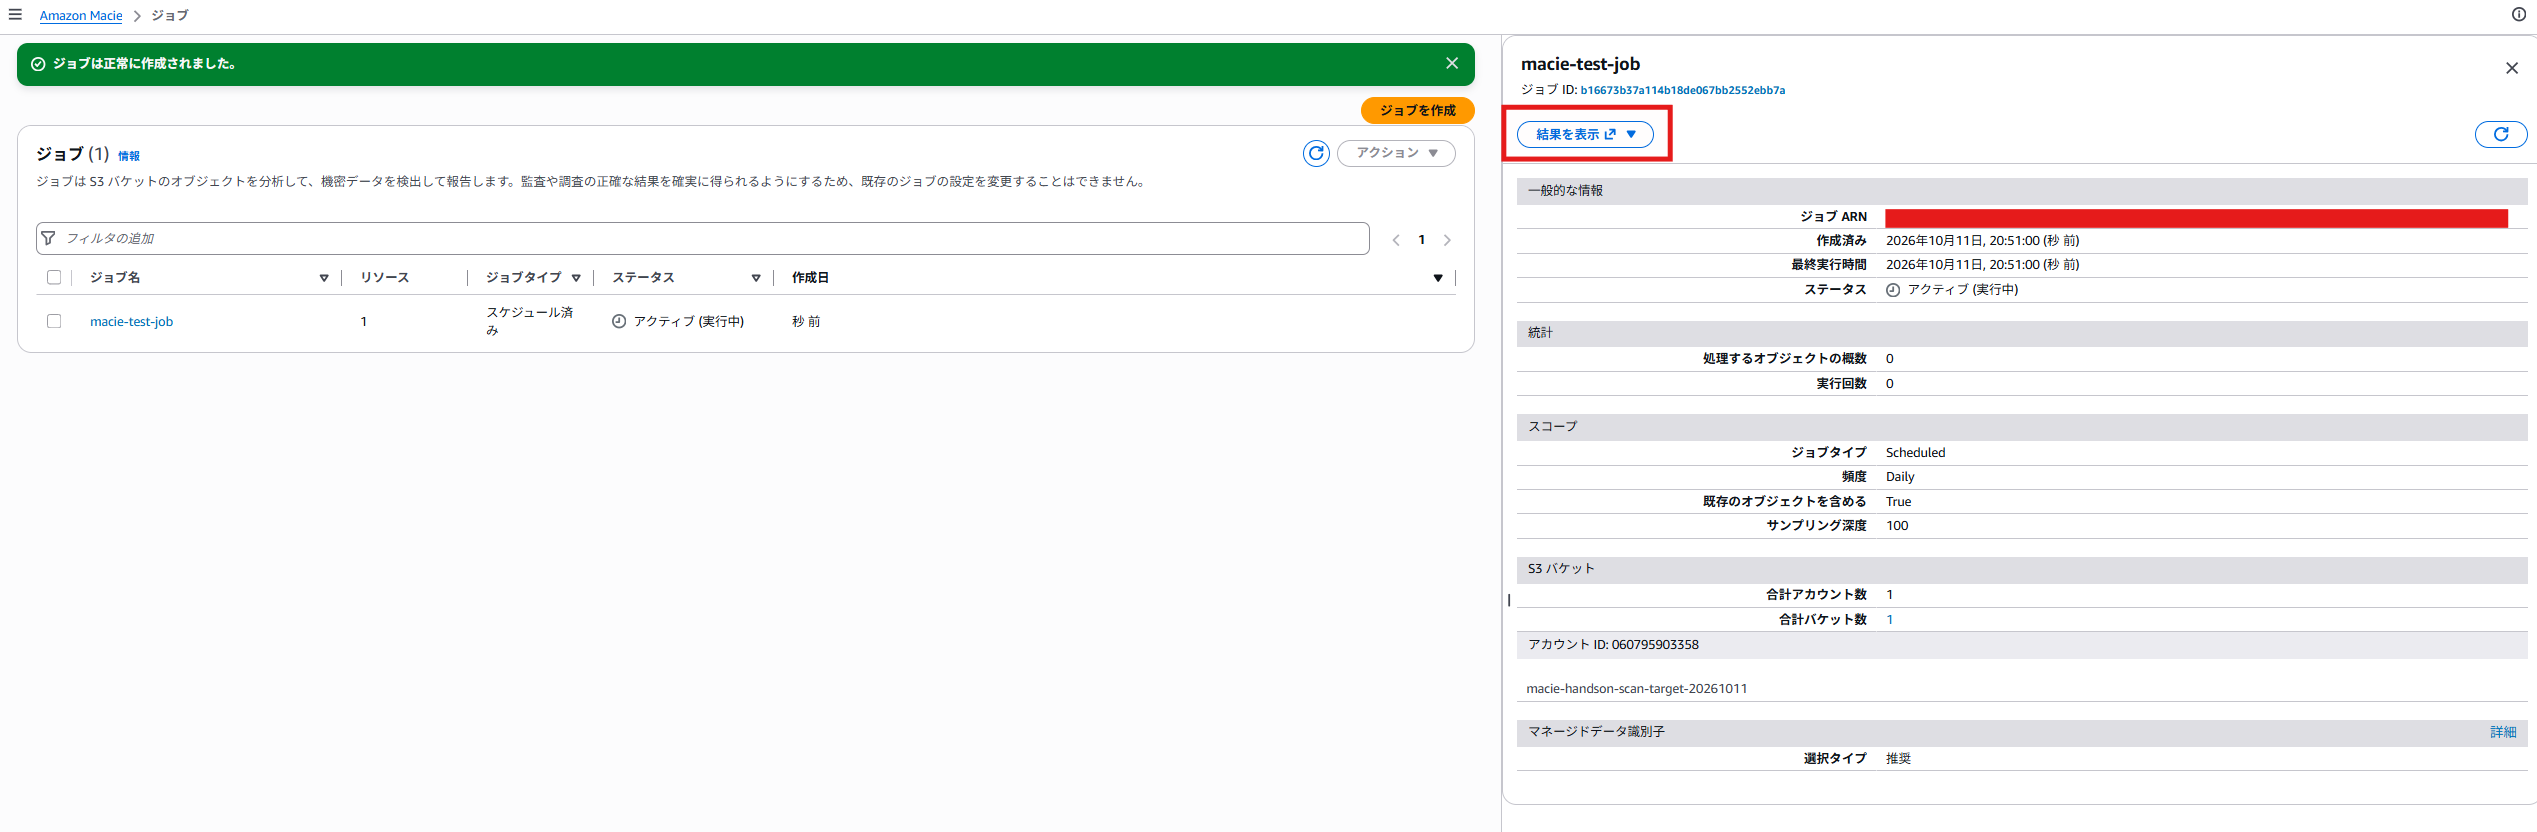Click the Scheduled job type value
Image resolution: width=2537 pixels, height=832 pixels.
point(1915,453)
